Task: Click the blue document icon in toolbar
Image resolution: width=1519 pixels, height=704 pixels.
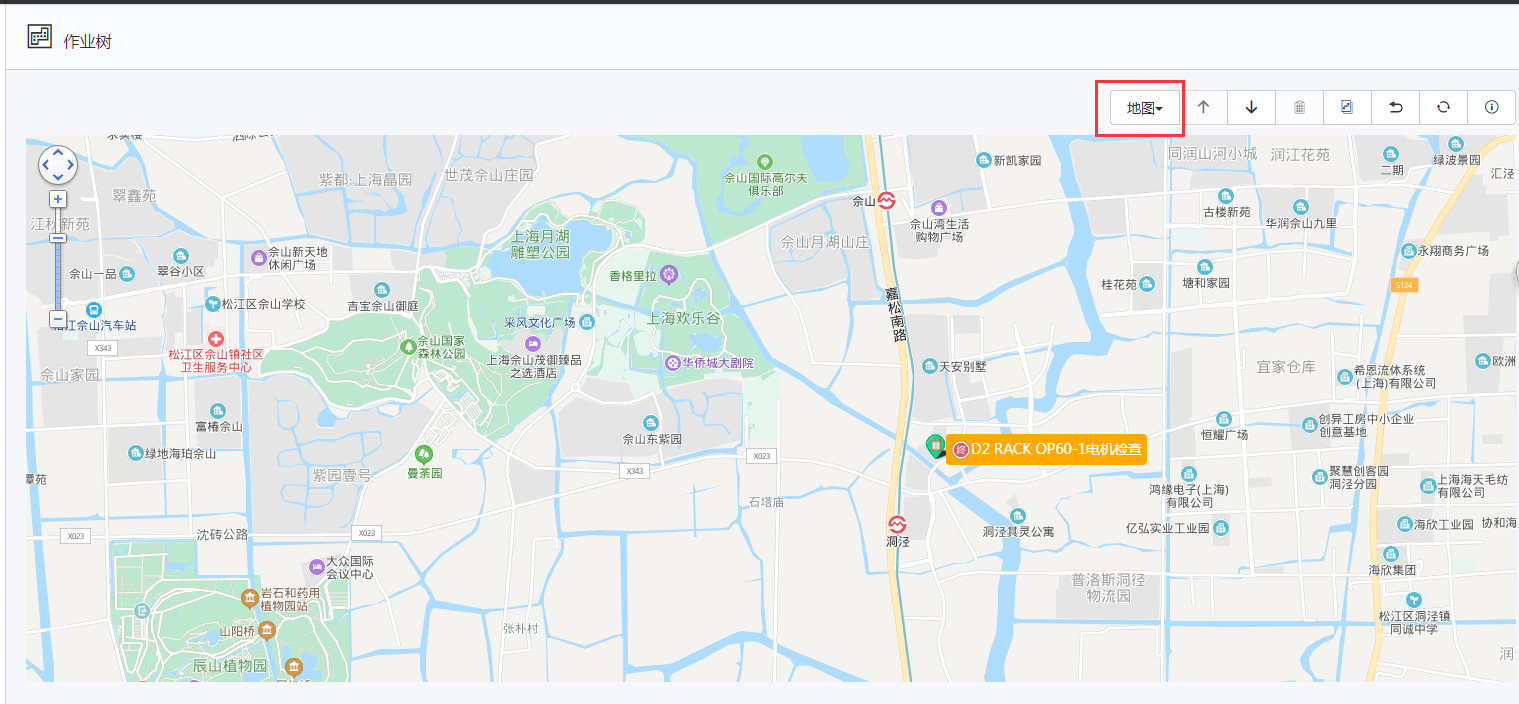Action: [x=1347, y=108]
